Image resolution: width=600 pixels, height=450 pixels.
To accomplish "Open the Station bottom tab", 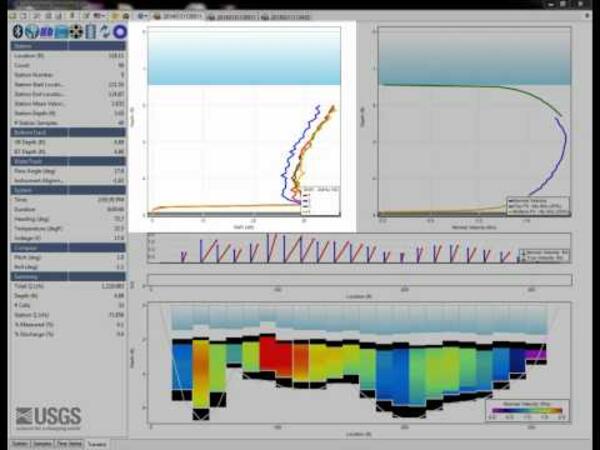I will tap(19, 442).
